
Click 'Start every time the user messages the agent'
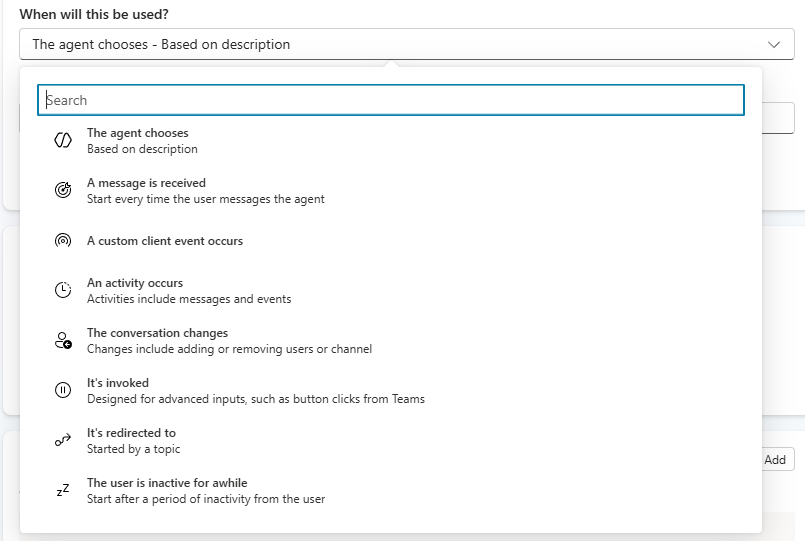pos(205,199)
